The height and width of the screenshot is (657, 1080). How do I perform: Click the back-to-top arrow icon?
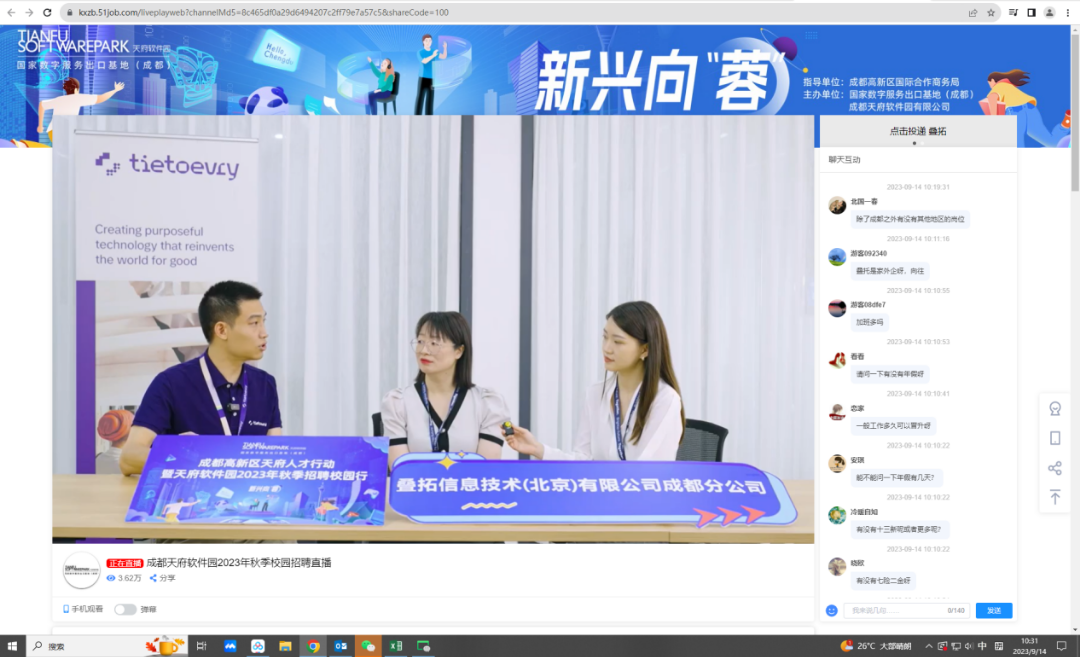coord(1054,497)
